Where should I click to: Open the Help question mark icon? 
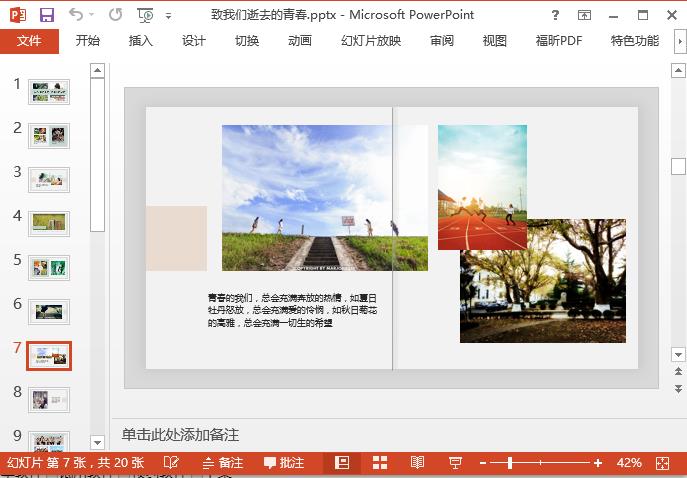[x=555, y=15]
